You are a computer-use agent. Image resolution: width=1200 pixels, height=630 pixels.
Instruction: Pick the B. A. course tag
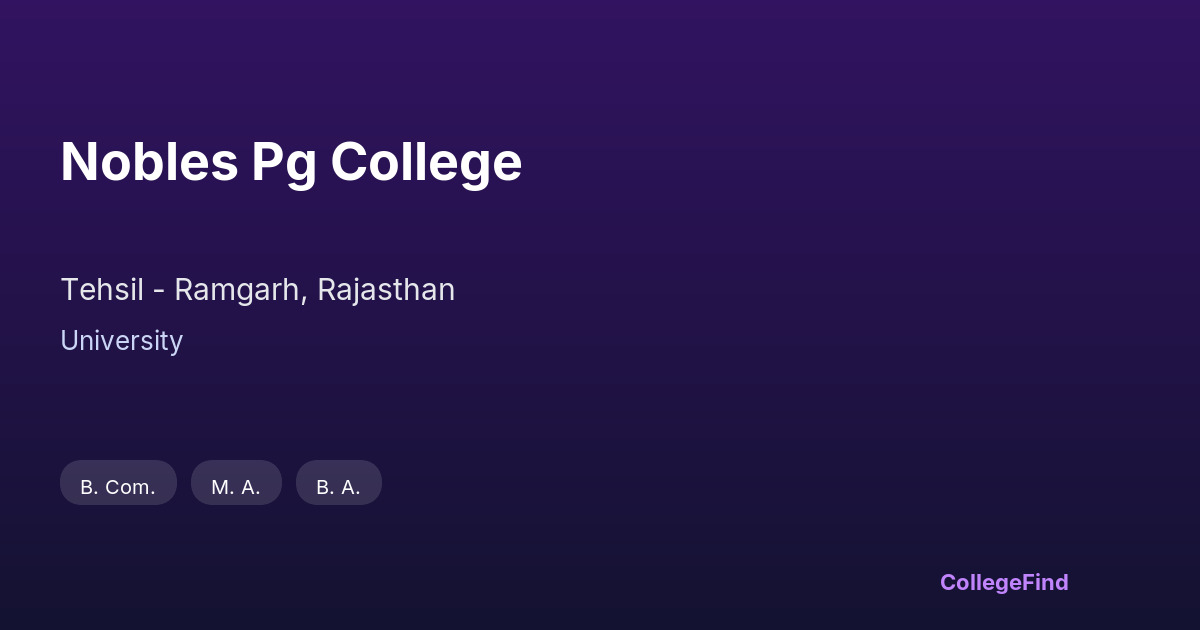(338, 486)
